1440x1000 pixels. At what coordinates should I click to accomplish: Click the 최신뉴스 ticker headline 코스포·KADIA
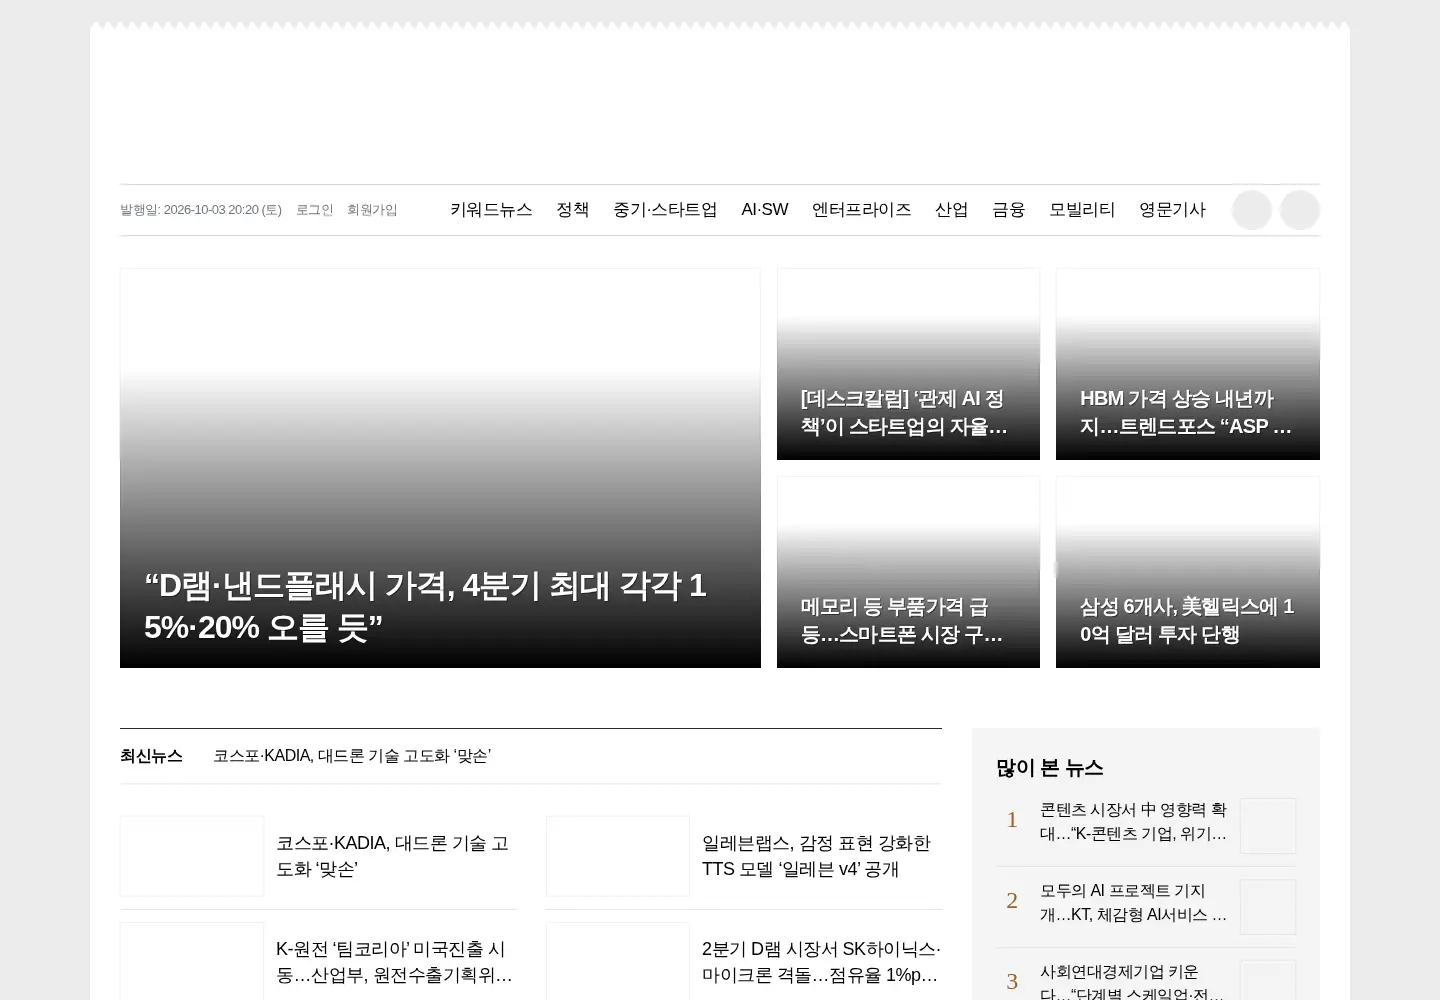pyautogui.click(x=352, y=756)
